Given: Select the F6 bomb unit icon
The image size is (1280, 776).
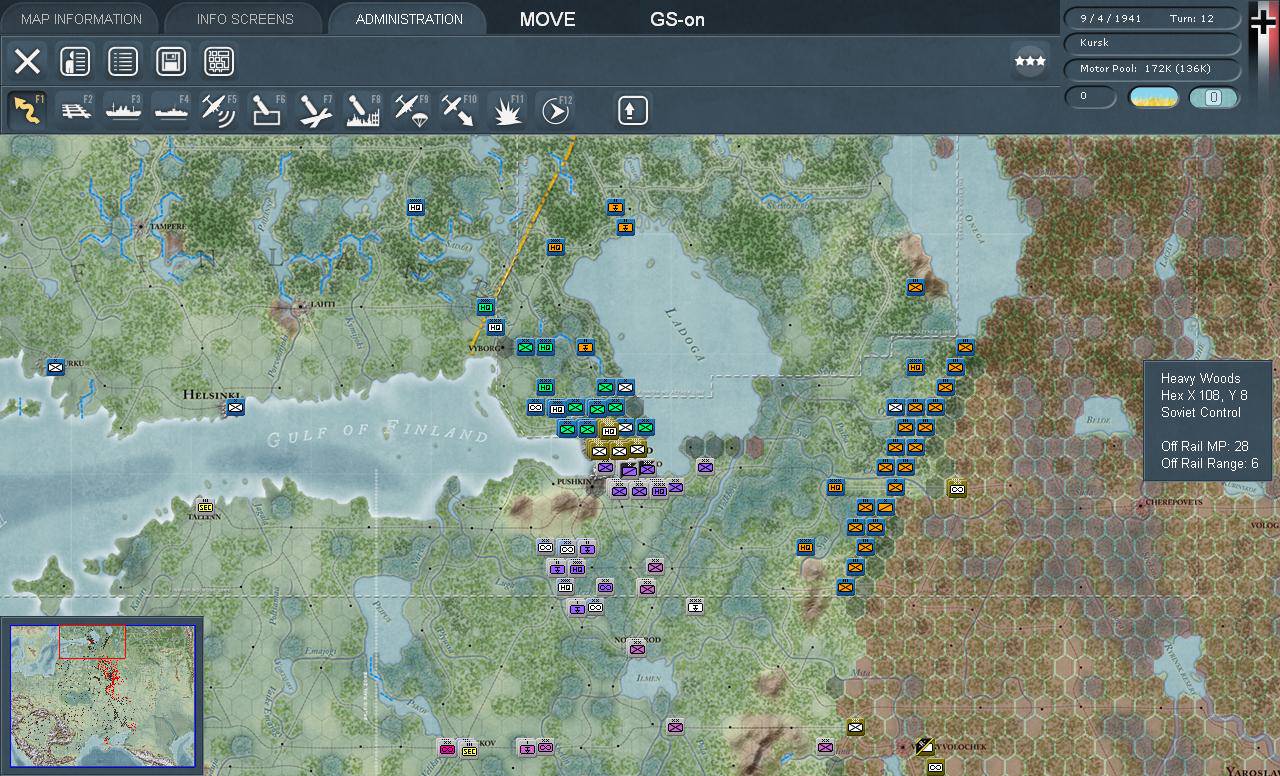Looking at the screenshot, I should (267, 110).
